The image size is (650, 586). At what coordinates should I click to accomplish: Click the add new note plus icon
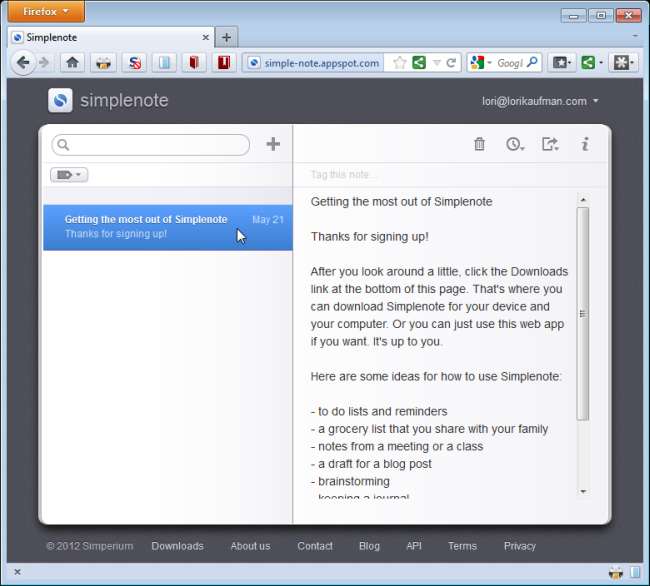273,144
